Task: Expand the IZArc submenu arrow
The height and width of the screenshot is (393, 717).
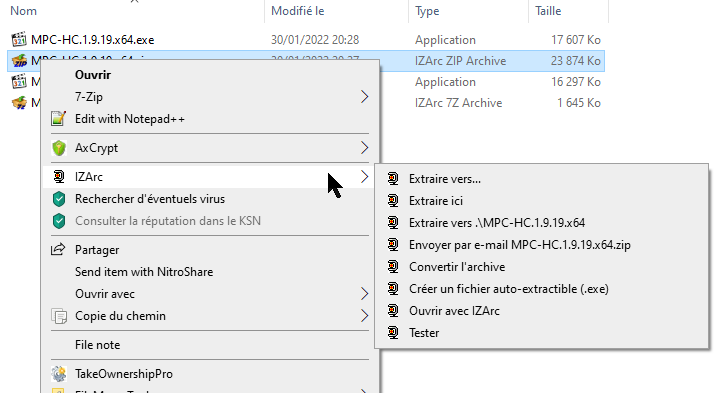Action: coord(364,177)
